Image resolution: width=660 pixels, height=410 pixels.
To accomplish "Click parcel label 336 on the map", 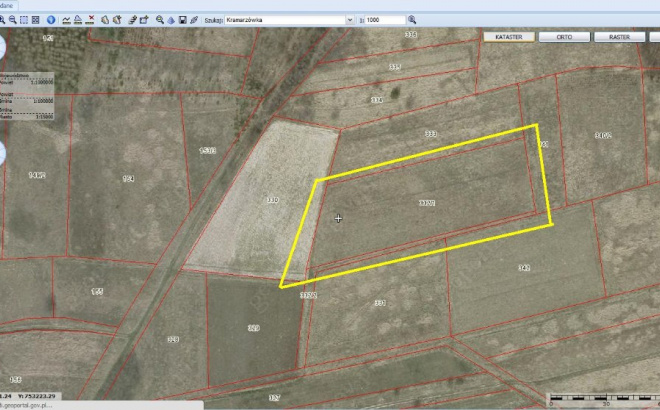I will [411, 35].
